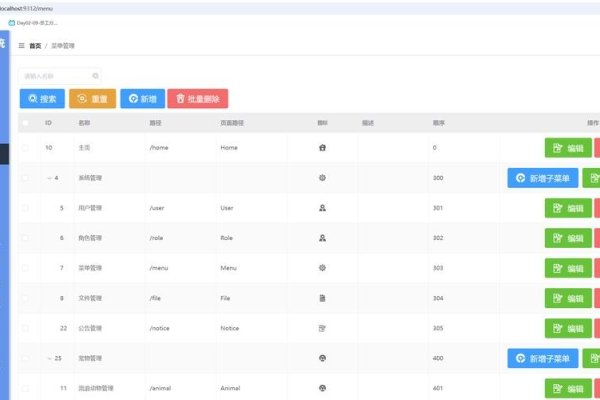
Task: Focus the 请输入名称 search input field
Action: pyautogui.click(x=55, y=76)
